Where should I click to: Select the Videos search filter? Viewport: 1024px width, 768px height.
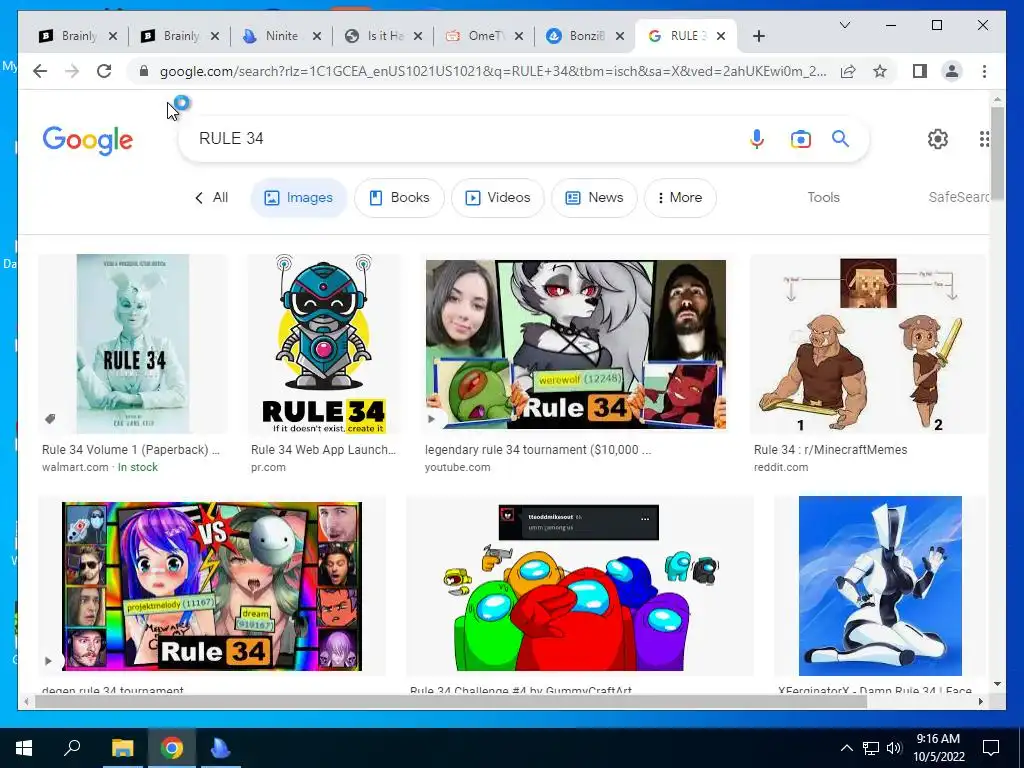tap(498, 198)
